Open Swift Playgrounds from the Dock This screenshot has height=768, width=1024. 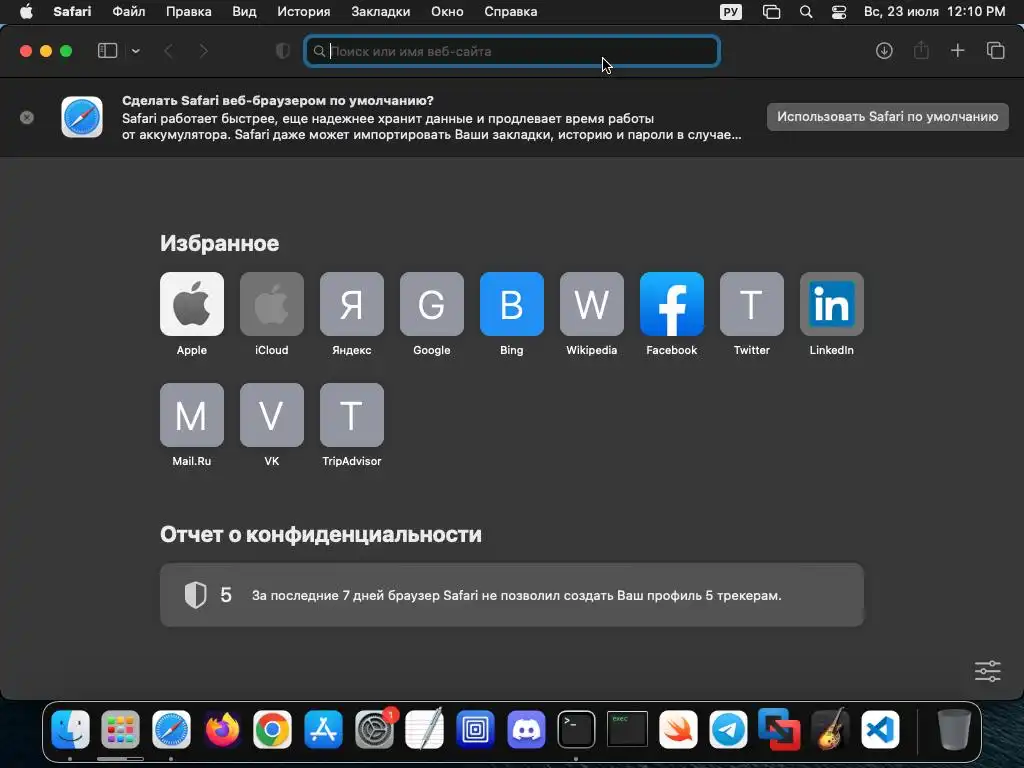click(678, 729)
